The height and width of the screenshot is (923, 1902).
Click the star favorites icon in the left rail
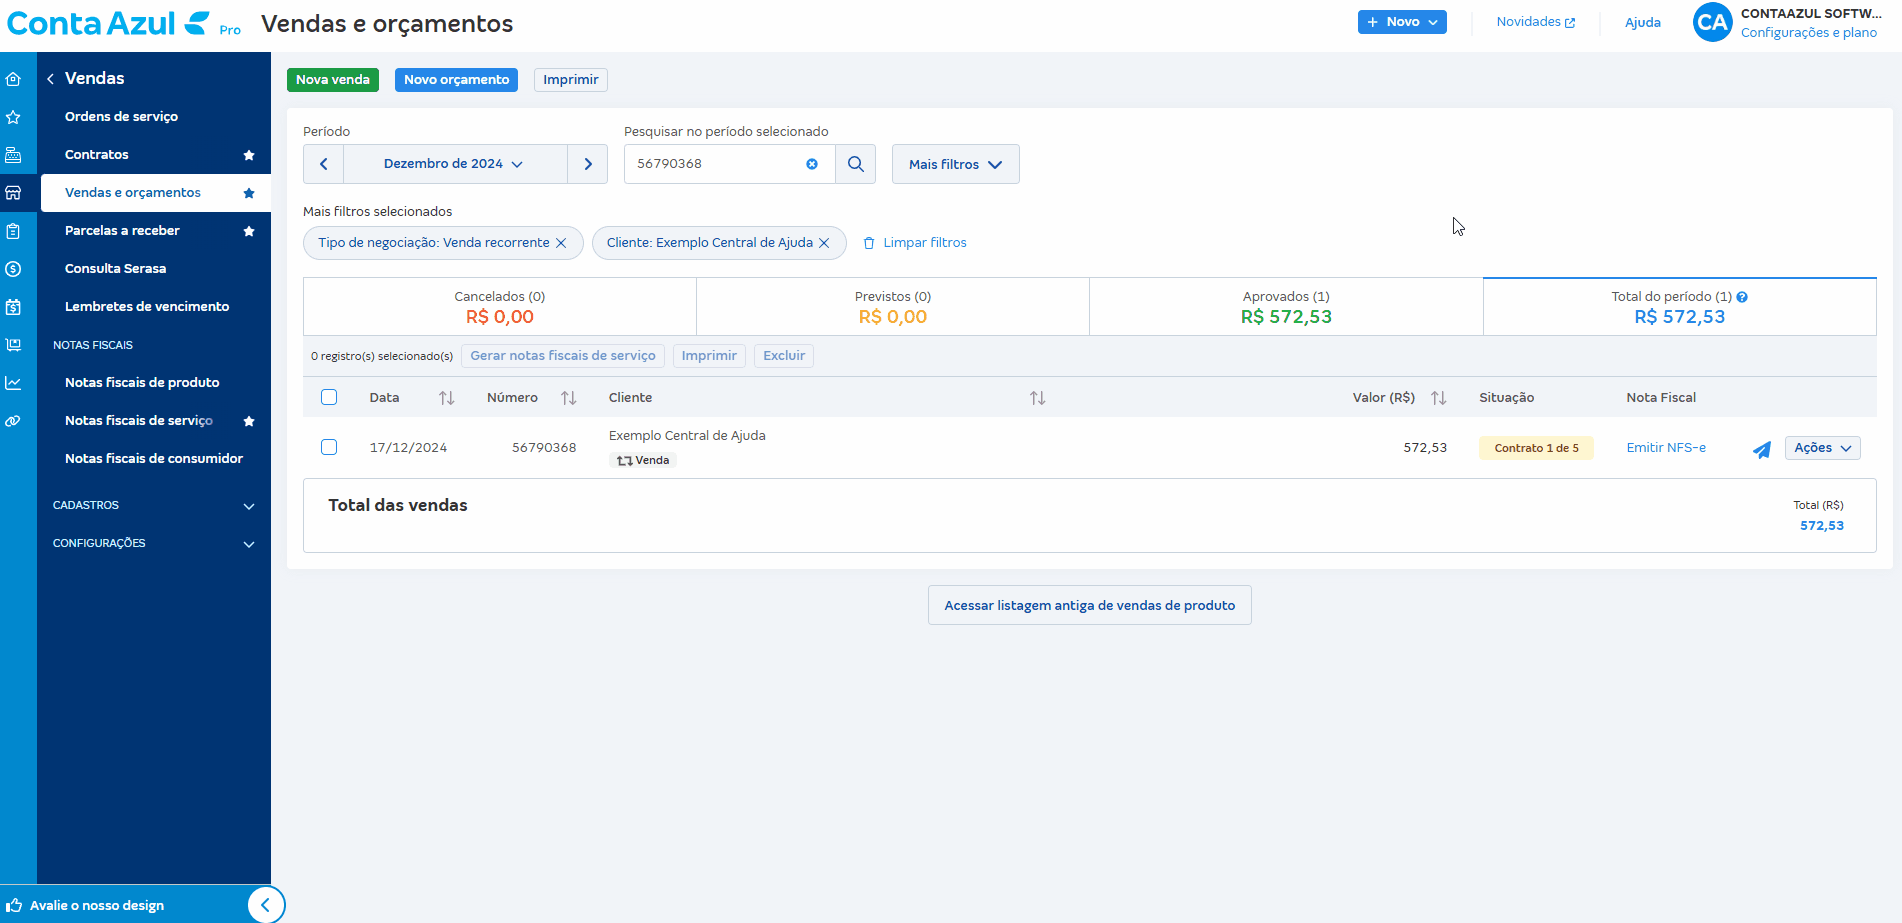click(13, 117)
